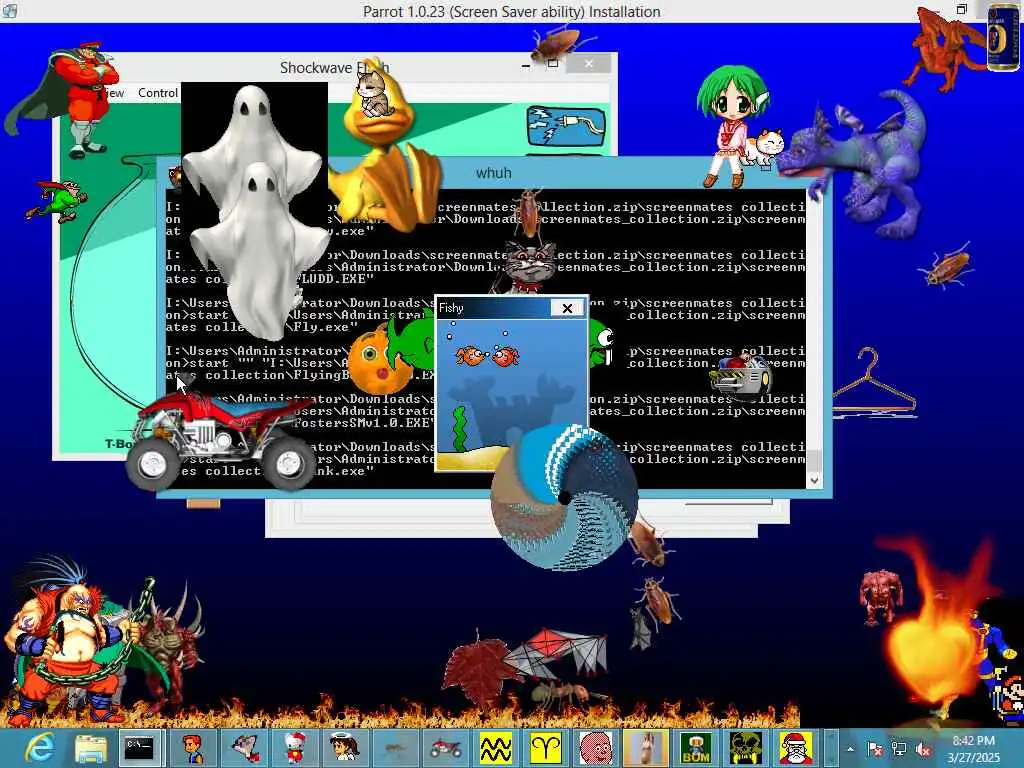Click the coat hanger on the desktop
The height and width of the screenshot is (768, 1024).
point(874,383)
